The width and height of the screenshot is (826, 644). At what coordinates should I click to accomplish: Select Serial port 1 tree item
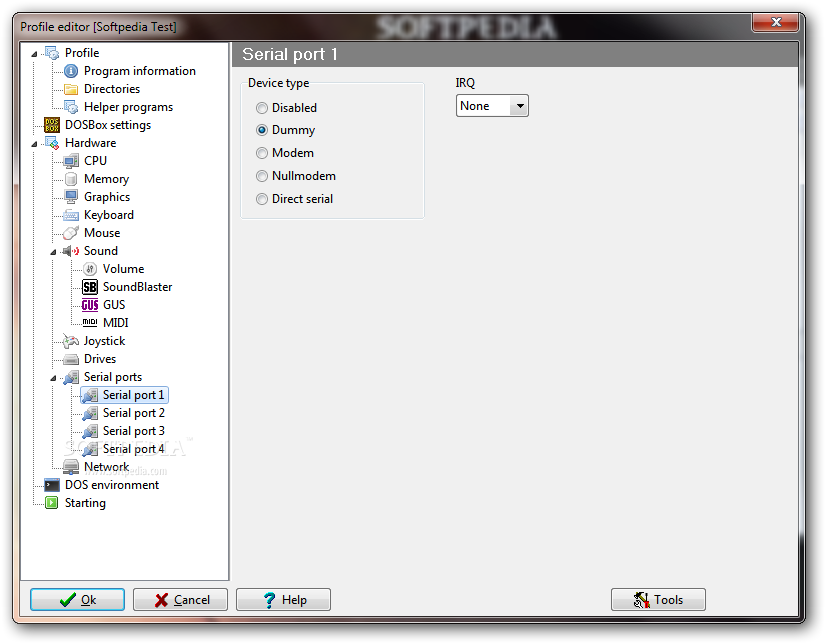pos(133,395)
